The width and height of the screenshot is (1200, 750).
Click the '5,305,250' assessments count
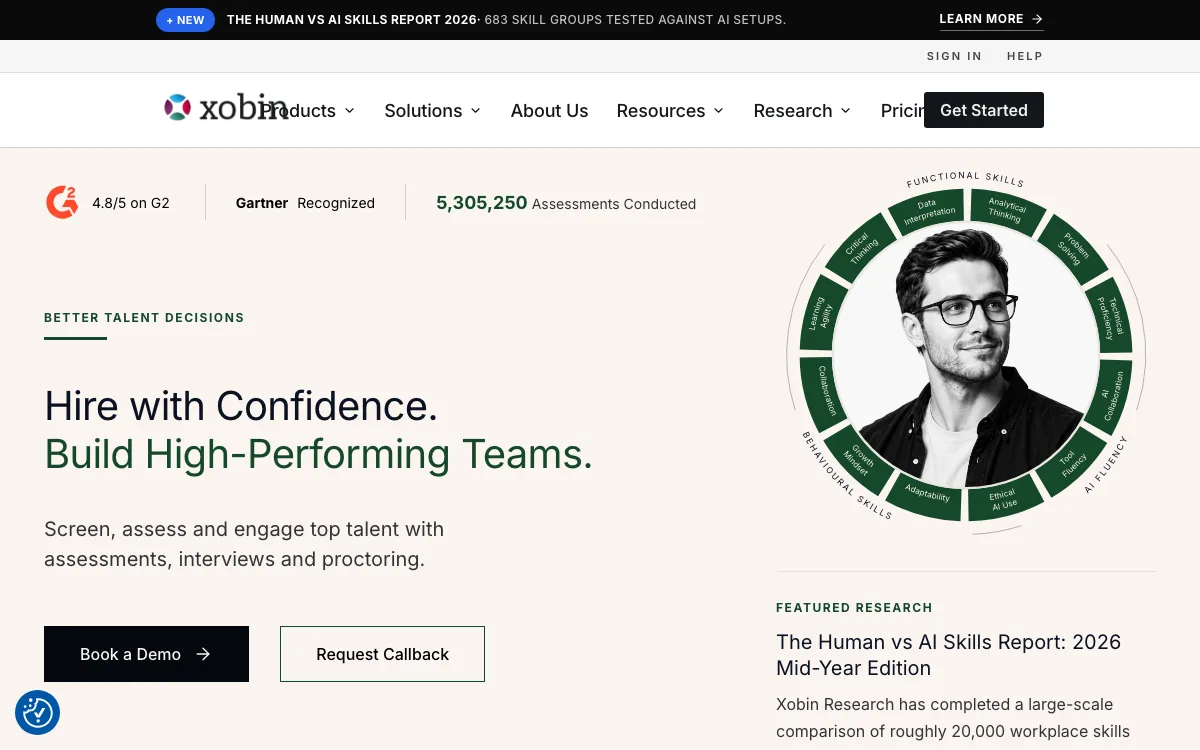481,203
